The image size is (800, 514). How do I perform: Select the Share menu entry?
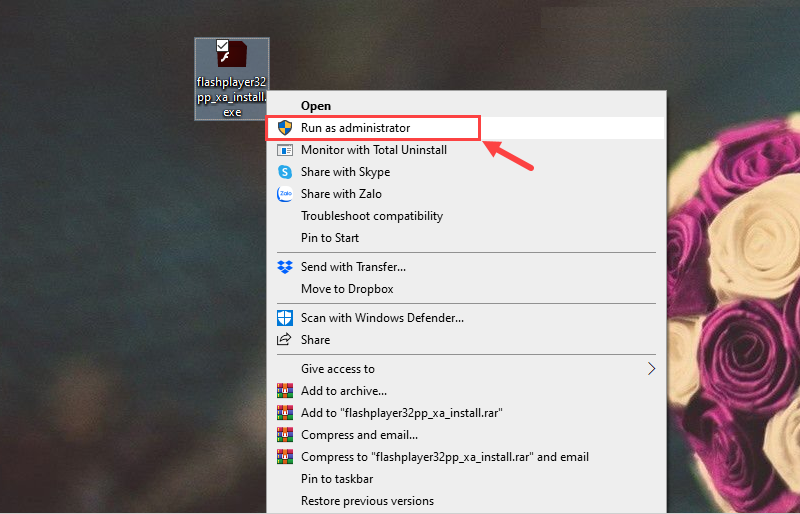(466, 339)
